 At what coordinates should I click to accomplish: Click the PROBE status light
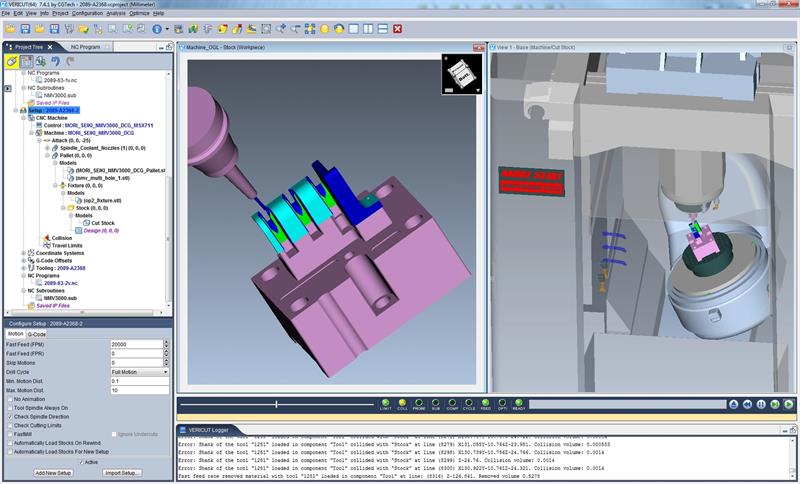pyautogui.click(x=419, y=403)
